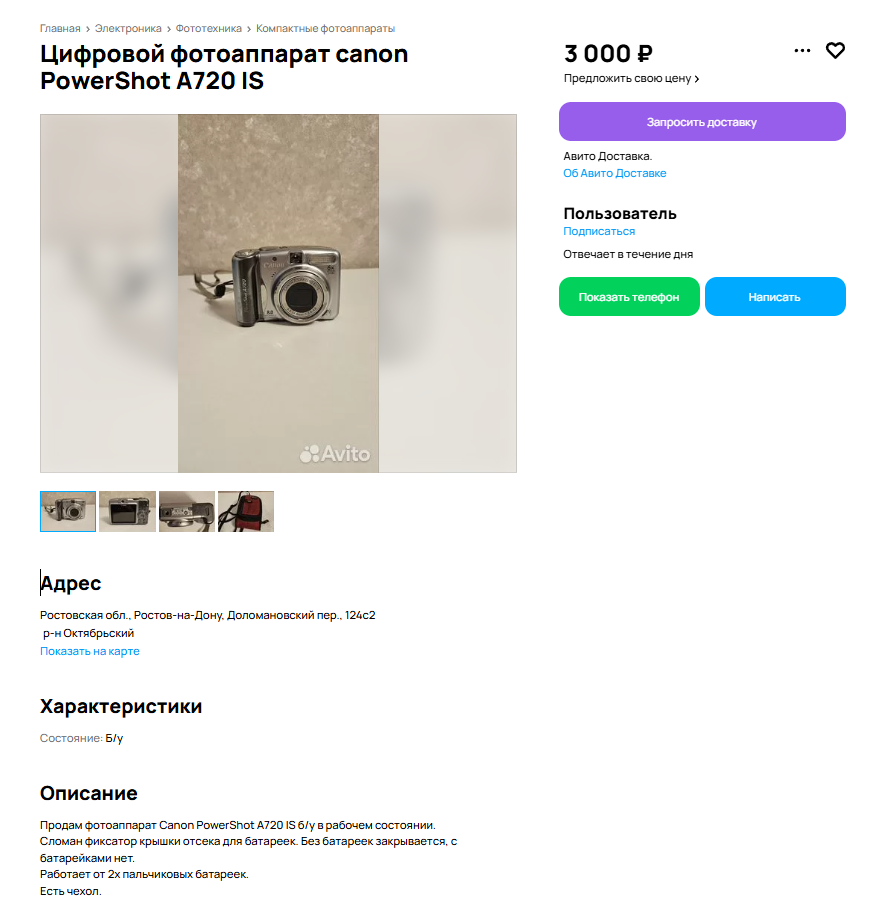Viewport: 879px width, 913px height.
Task: Open the three-dots more options menu
Action: click(x=802, y=51)
